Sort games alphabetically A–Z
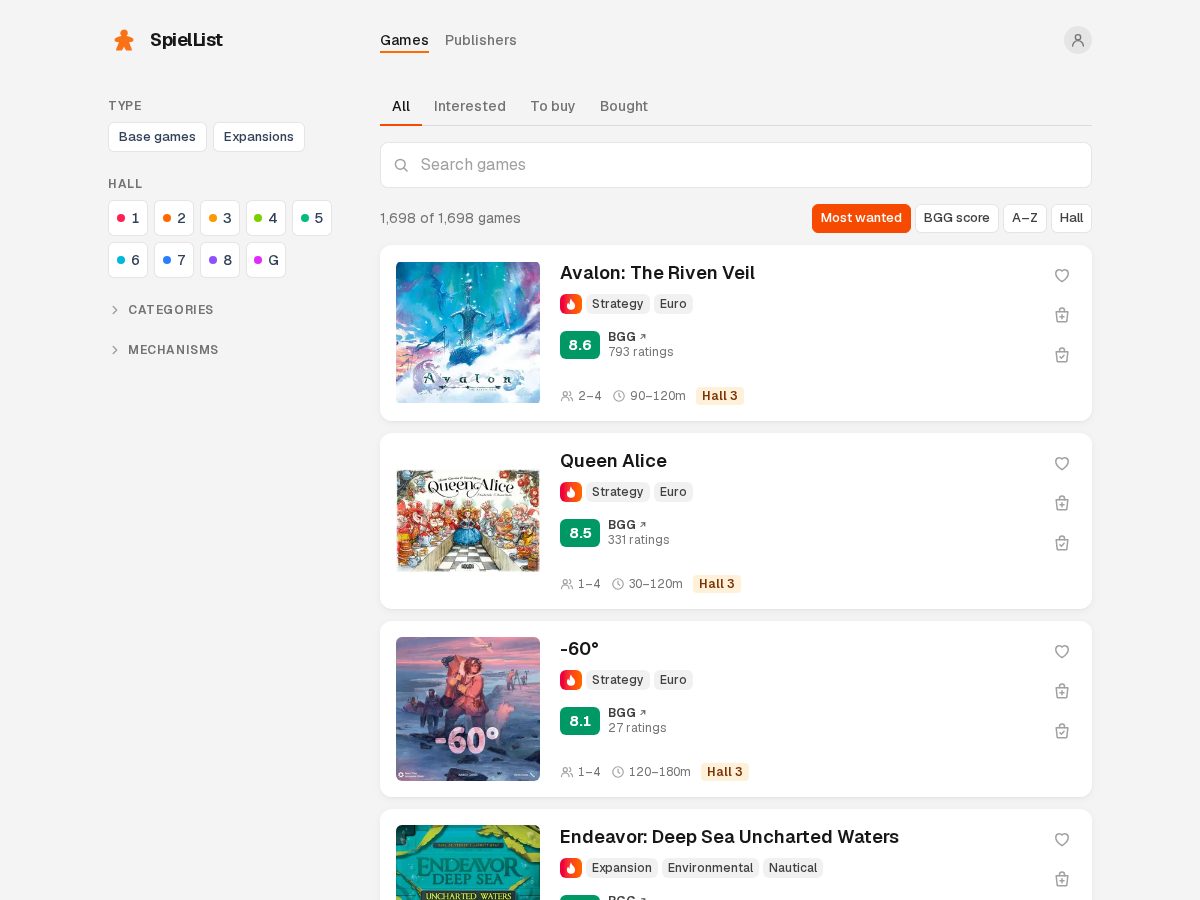 click(x=1025, y=218)
